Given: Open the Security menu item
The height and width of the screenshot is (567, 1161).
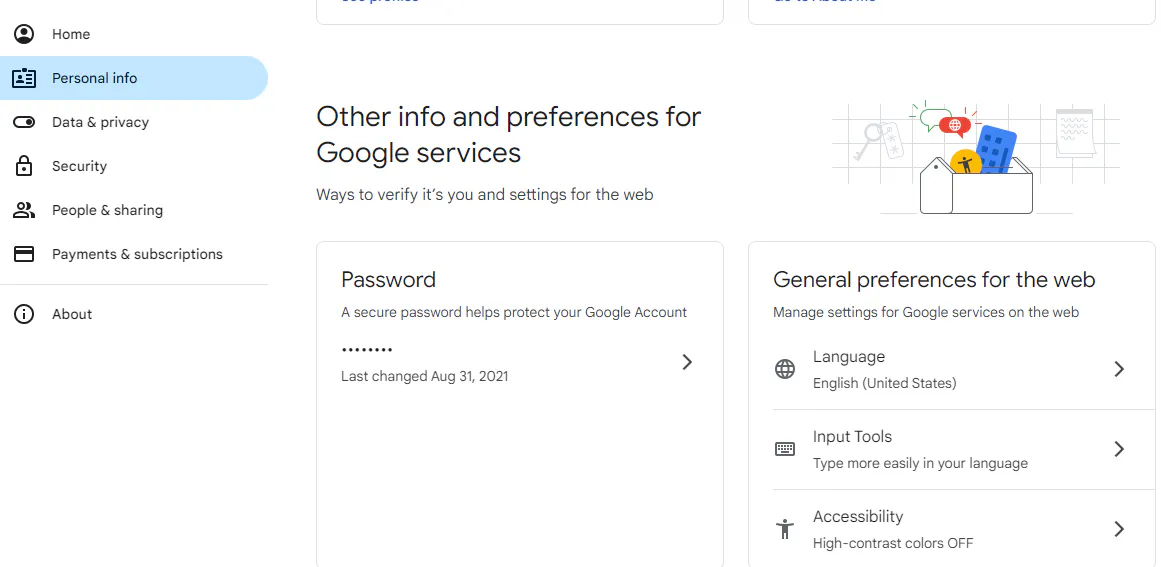Looking at the screenshot, I should tap(79, 166).
